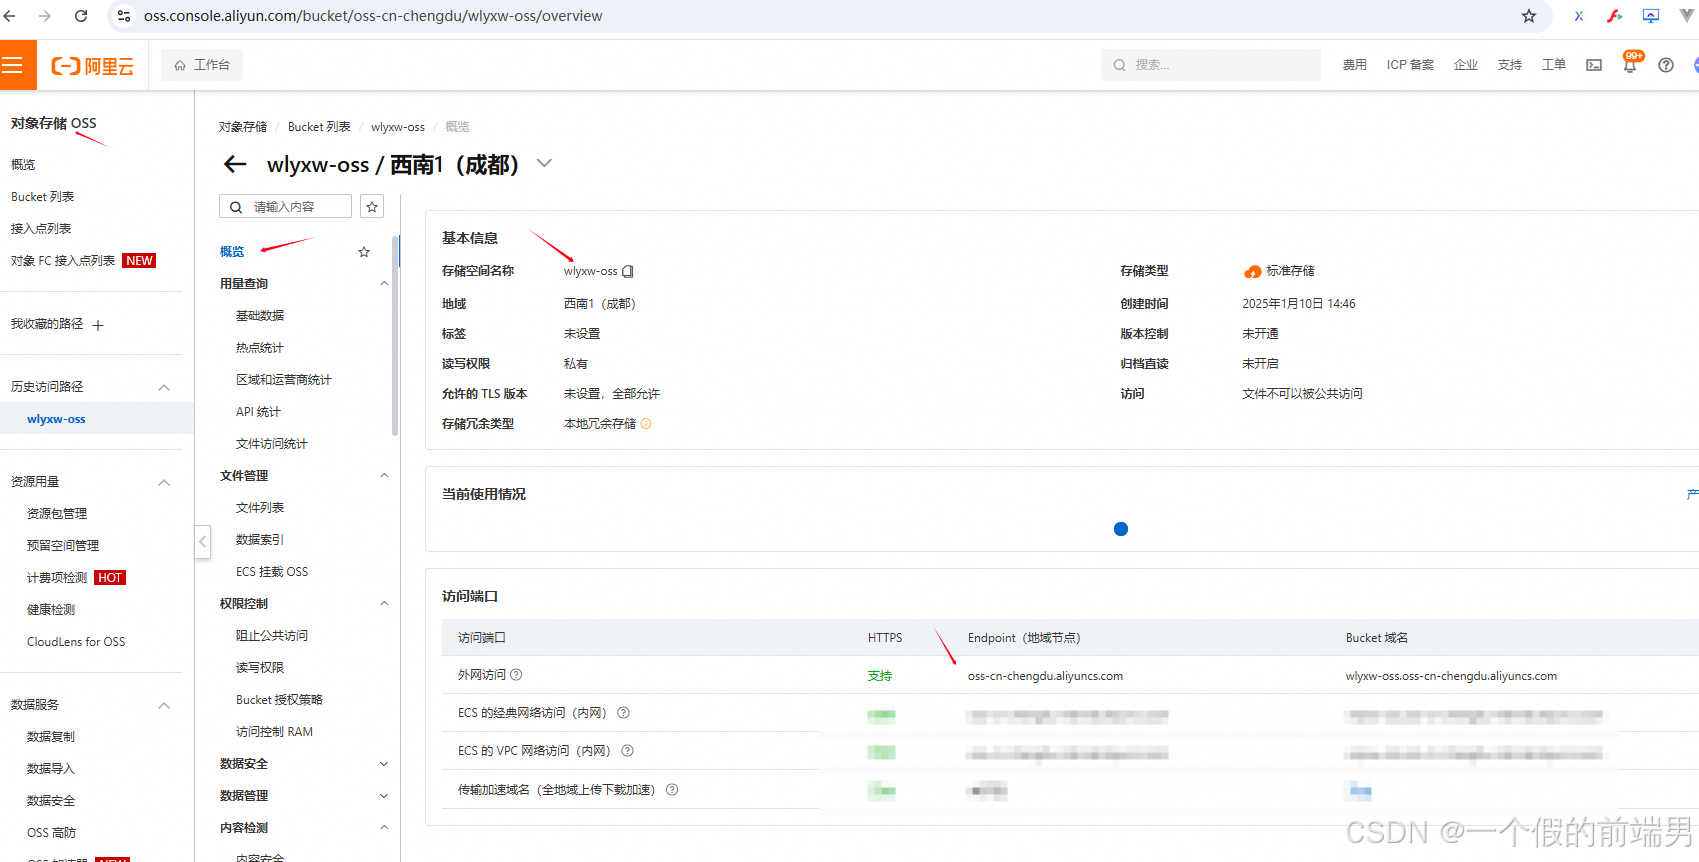This screenshot has width=1699, height=862.
Task: Collapse the secondary menu with the side arrow handle
Action: coord(203,542)
